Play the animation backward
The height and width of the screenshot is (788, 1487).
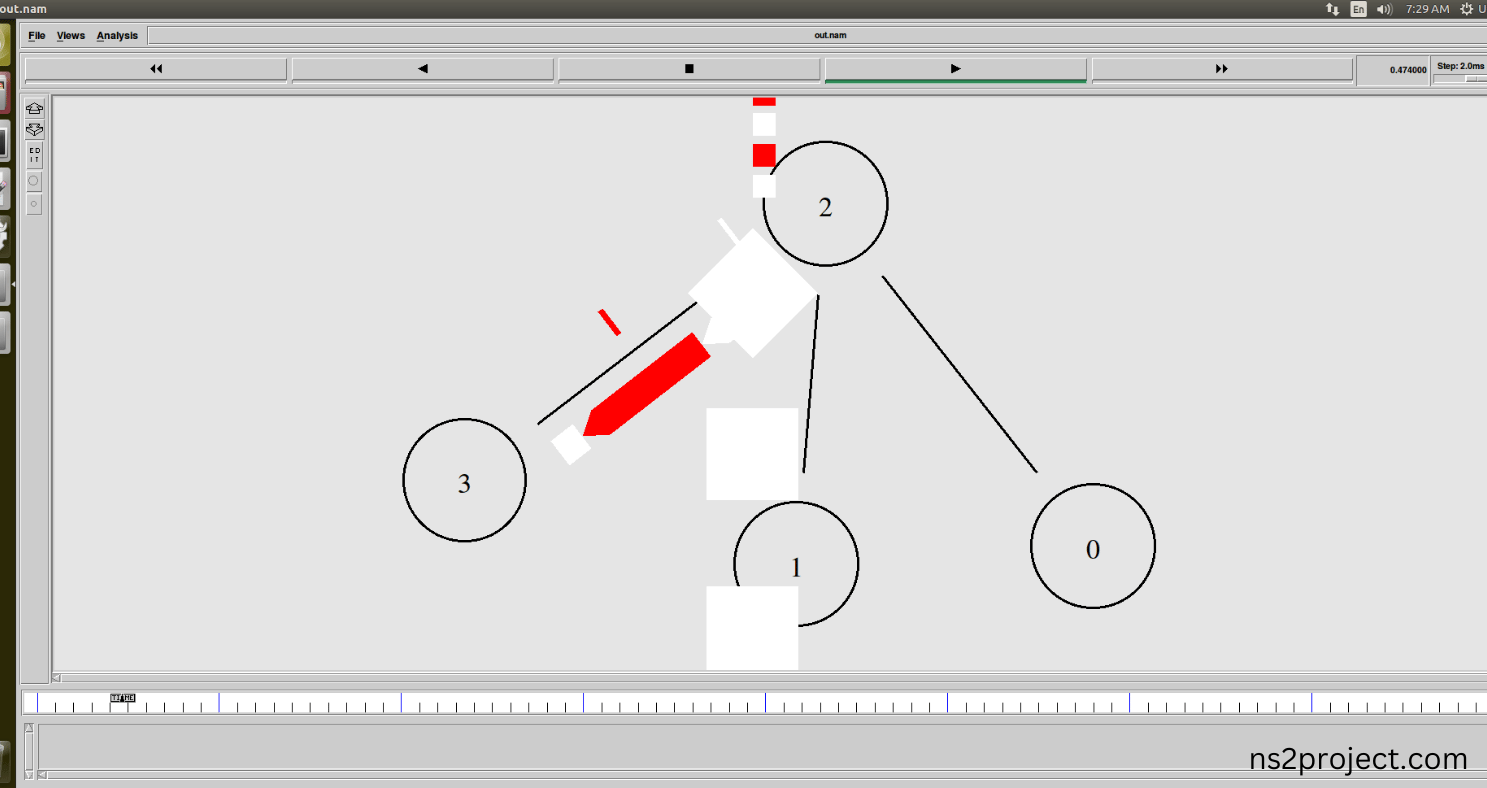422,69
